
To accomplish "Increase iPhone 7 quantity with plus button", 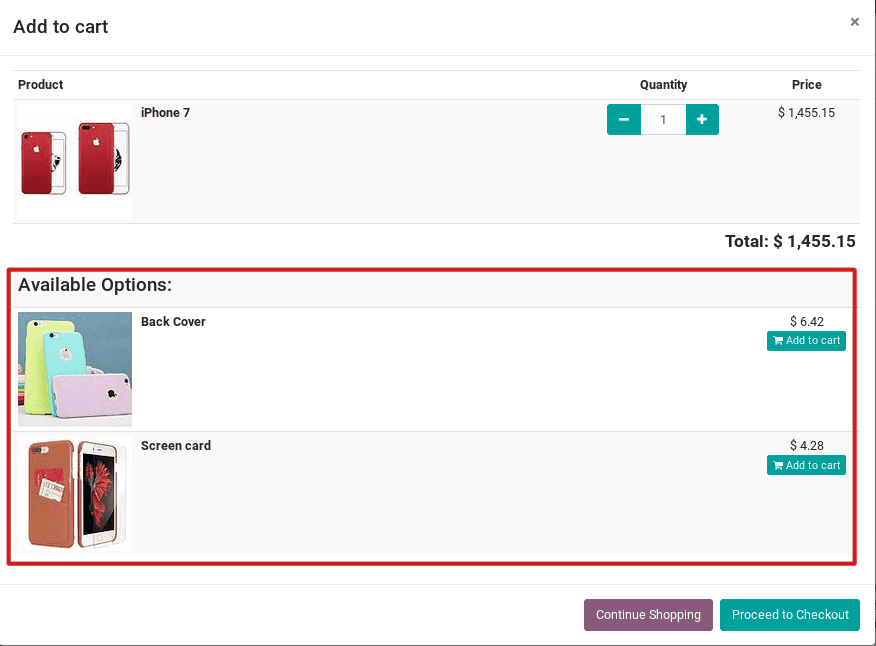I will pyautogui.click(x=702, y=119).
